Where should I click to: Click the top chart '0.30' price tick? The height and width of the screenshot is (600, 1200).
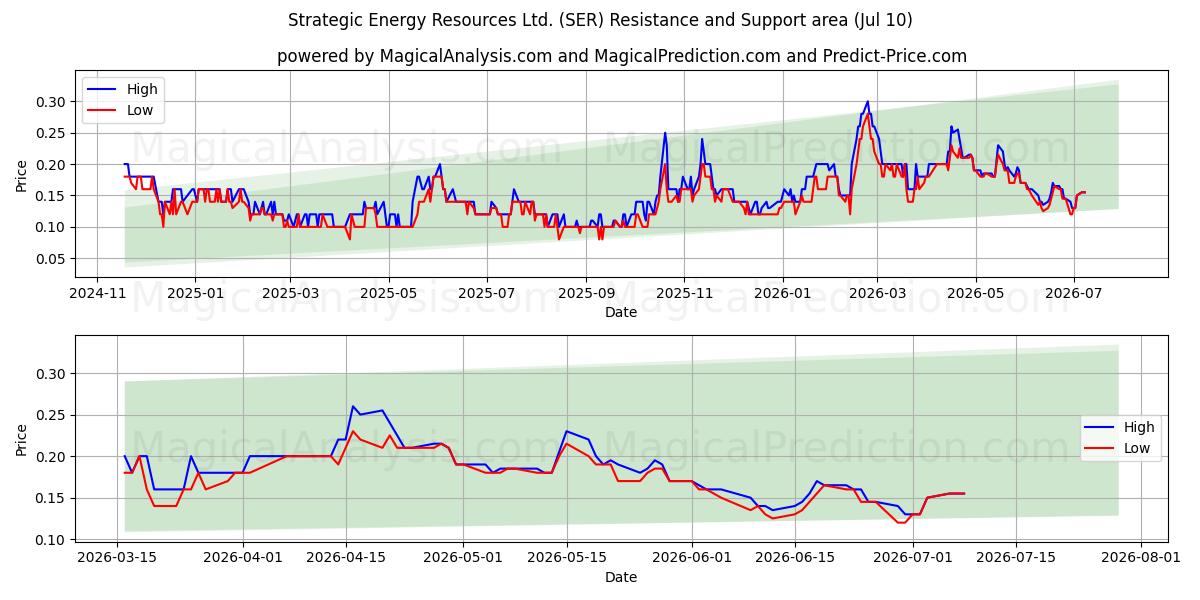pos(52,102)
